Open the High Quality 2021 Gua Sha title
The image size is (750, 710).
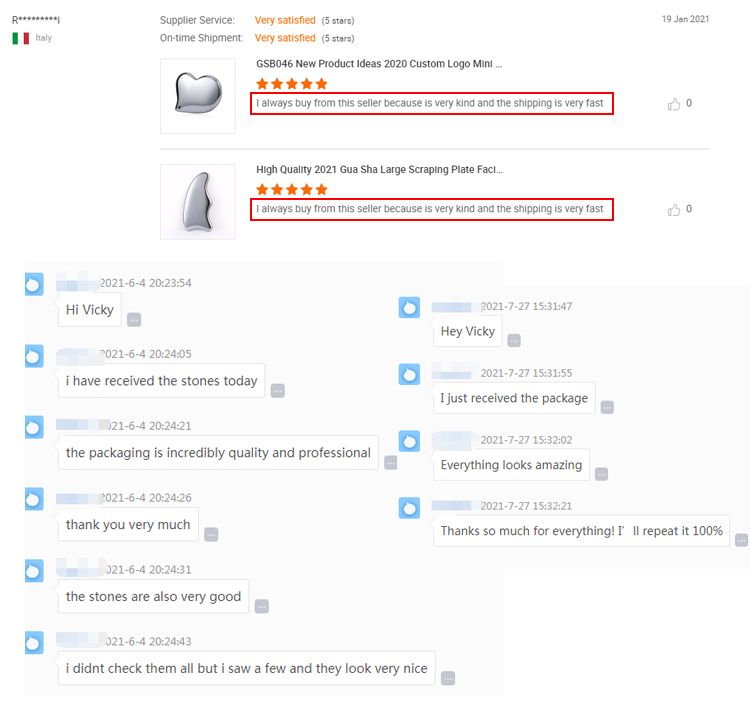(379, 169)
